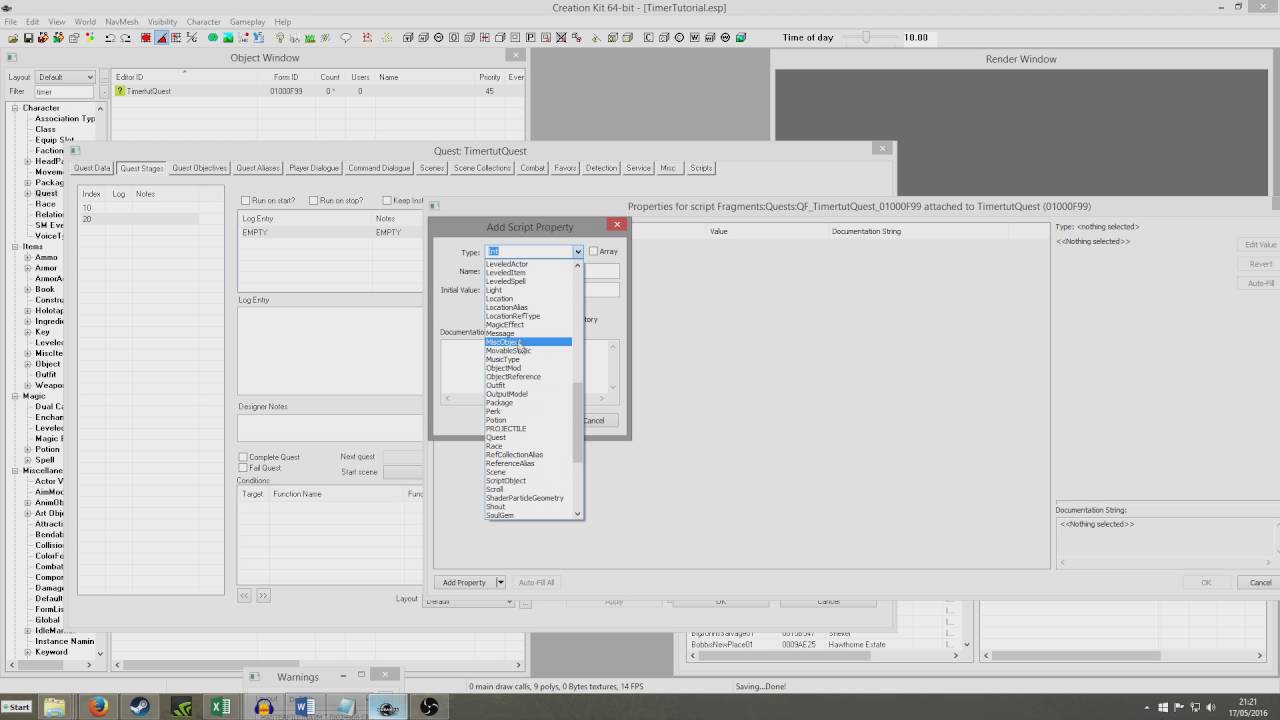Click the C box toolbar icon
Screen dimensions: 1280x720
[x=648, y=38]
